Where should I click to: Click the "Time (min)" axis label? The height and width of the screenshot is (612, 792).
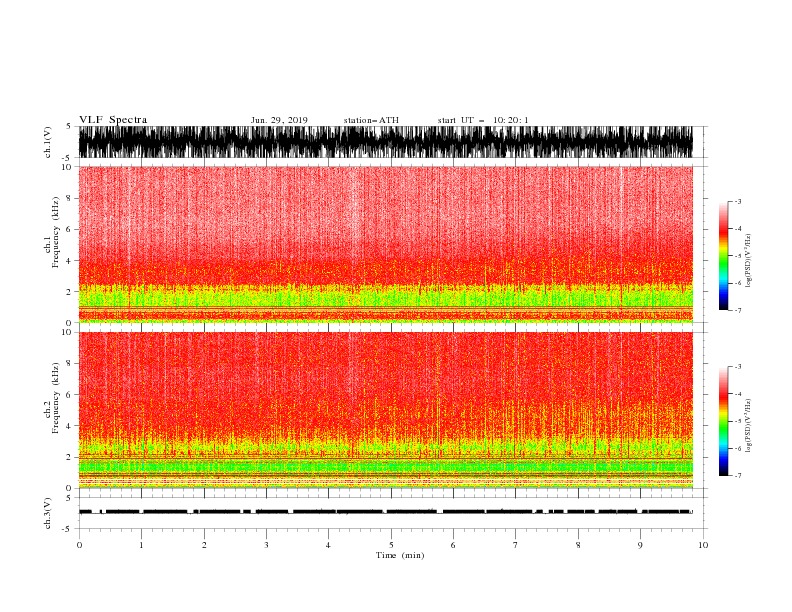coord(400,555)
